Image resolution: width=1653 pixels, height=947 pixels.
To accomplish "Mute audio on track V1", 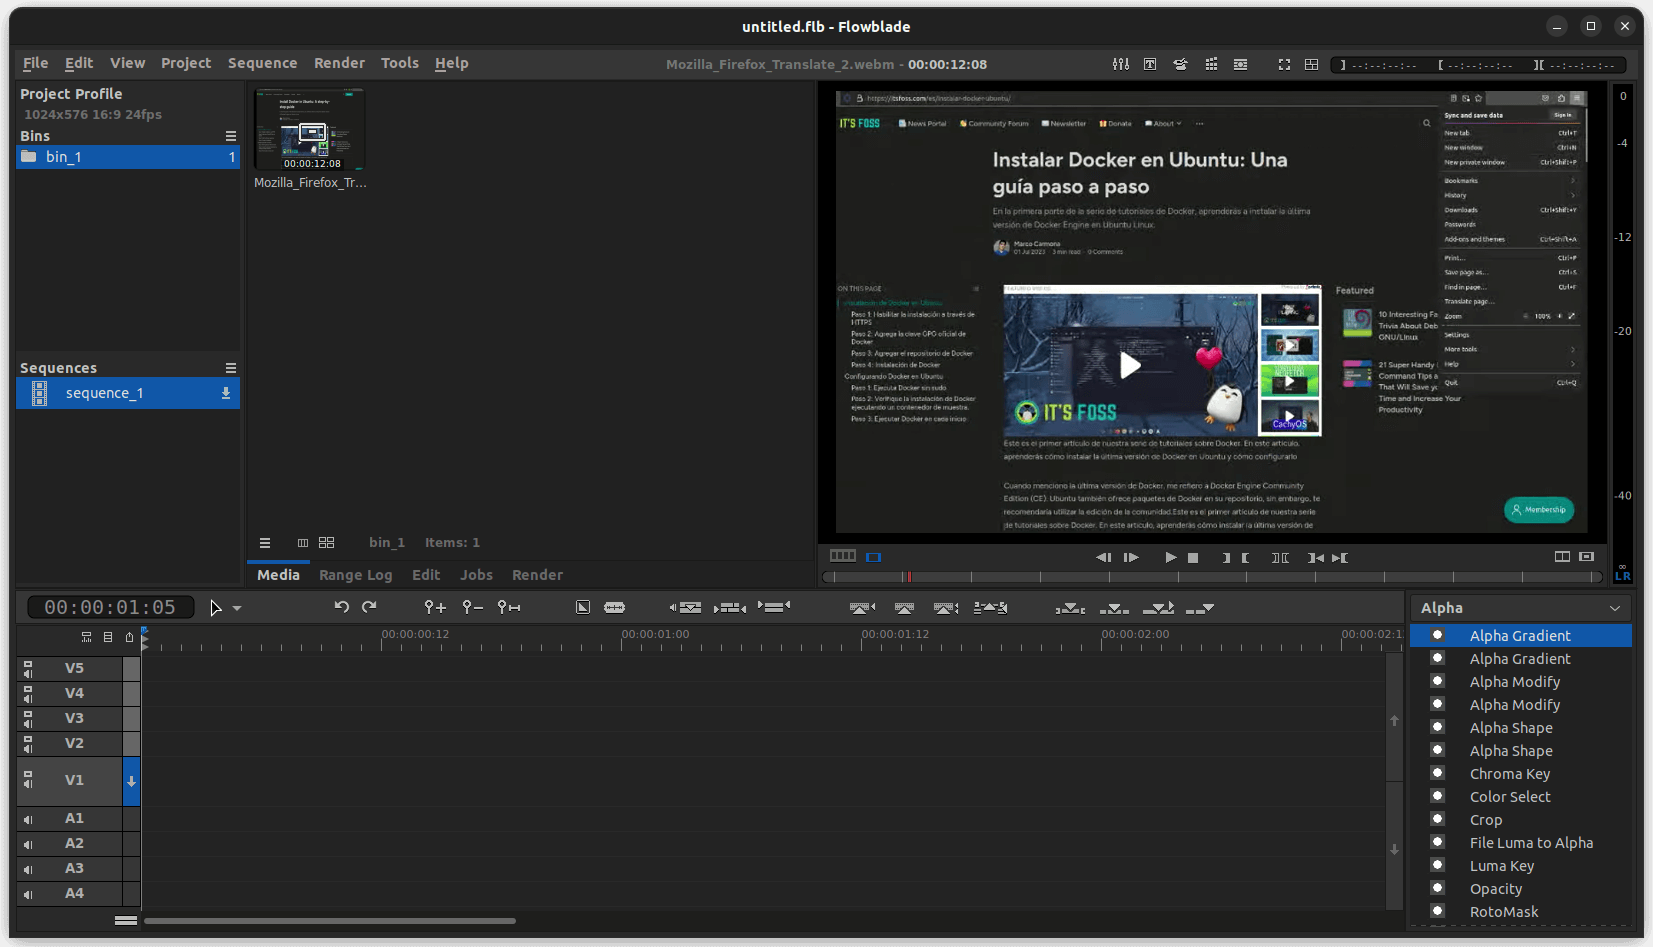I will [28, 784].
